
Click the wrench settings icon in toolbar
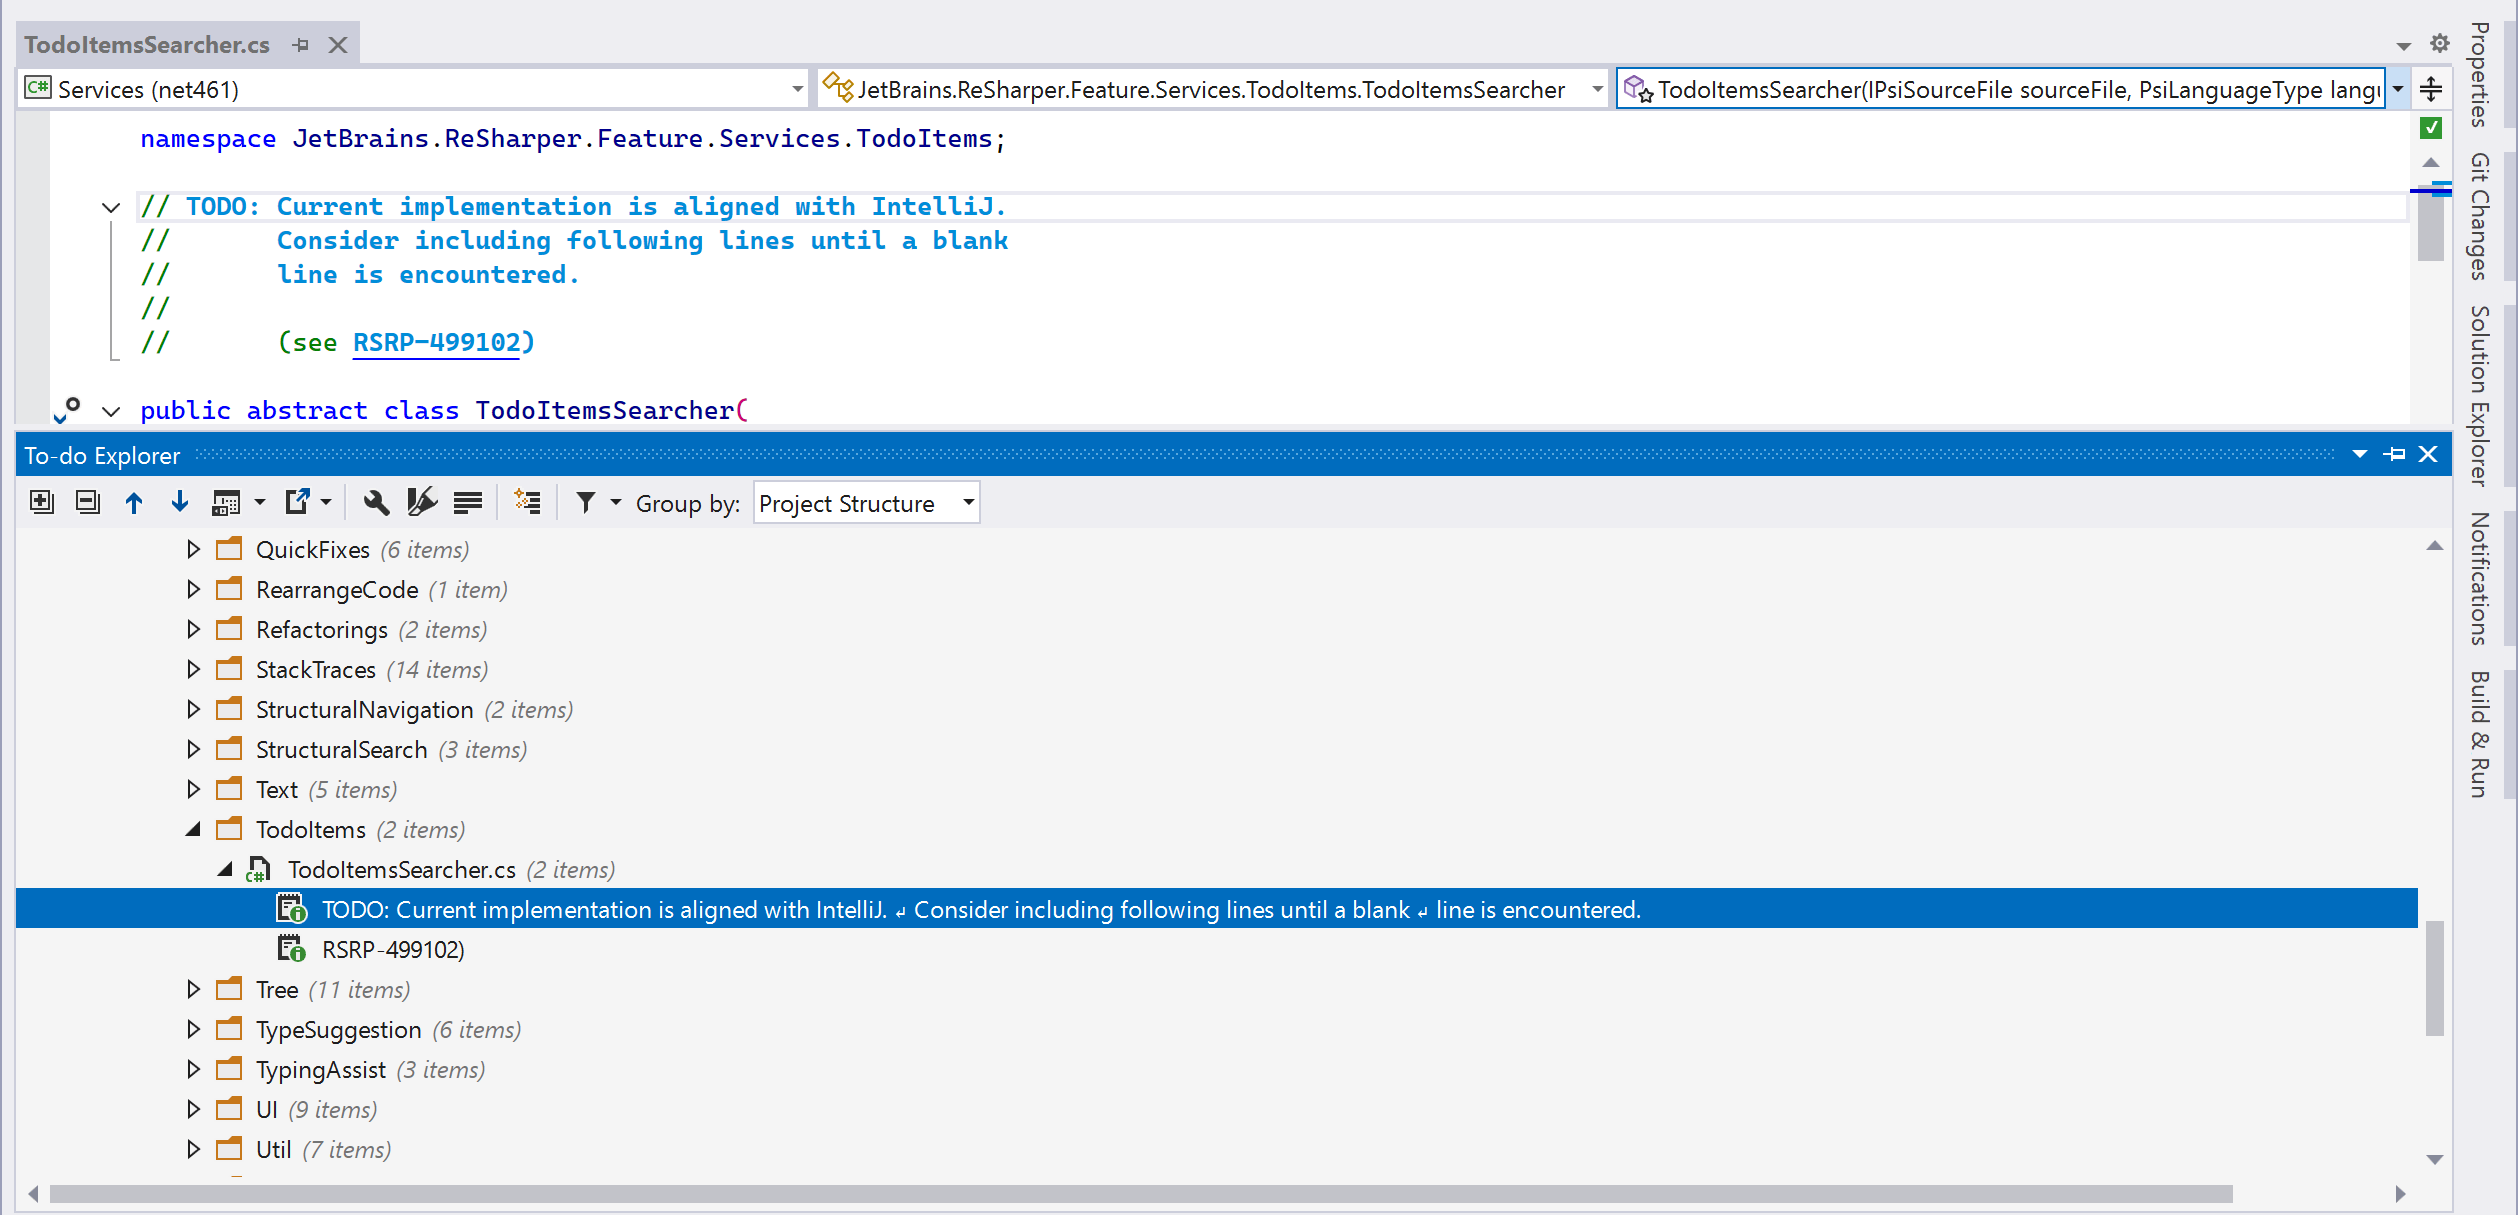coord(376,502)
